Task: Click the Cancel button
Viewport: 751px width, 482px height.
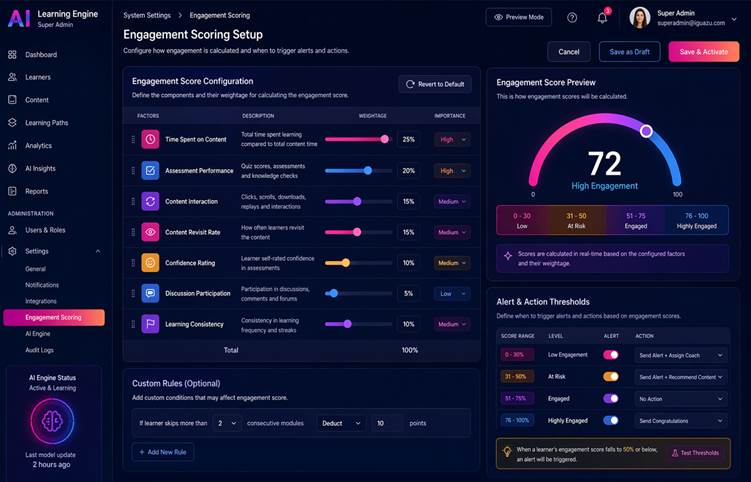Action: [569, 52]
